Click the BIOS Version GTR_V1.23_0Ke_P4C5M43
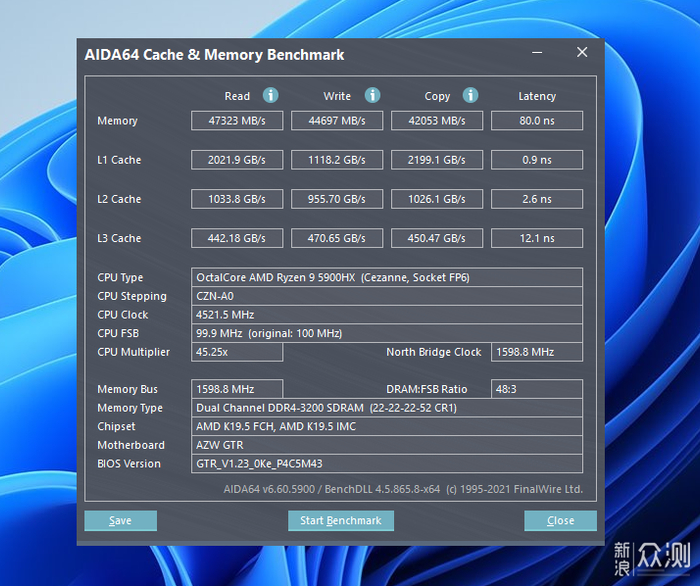 tap(387, 464)
